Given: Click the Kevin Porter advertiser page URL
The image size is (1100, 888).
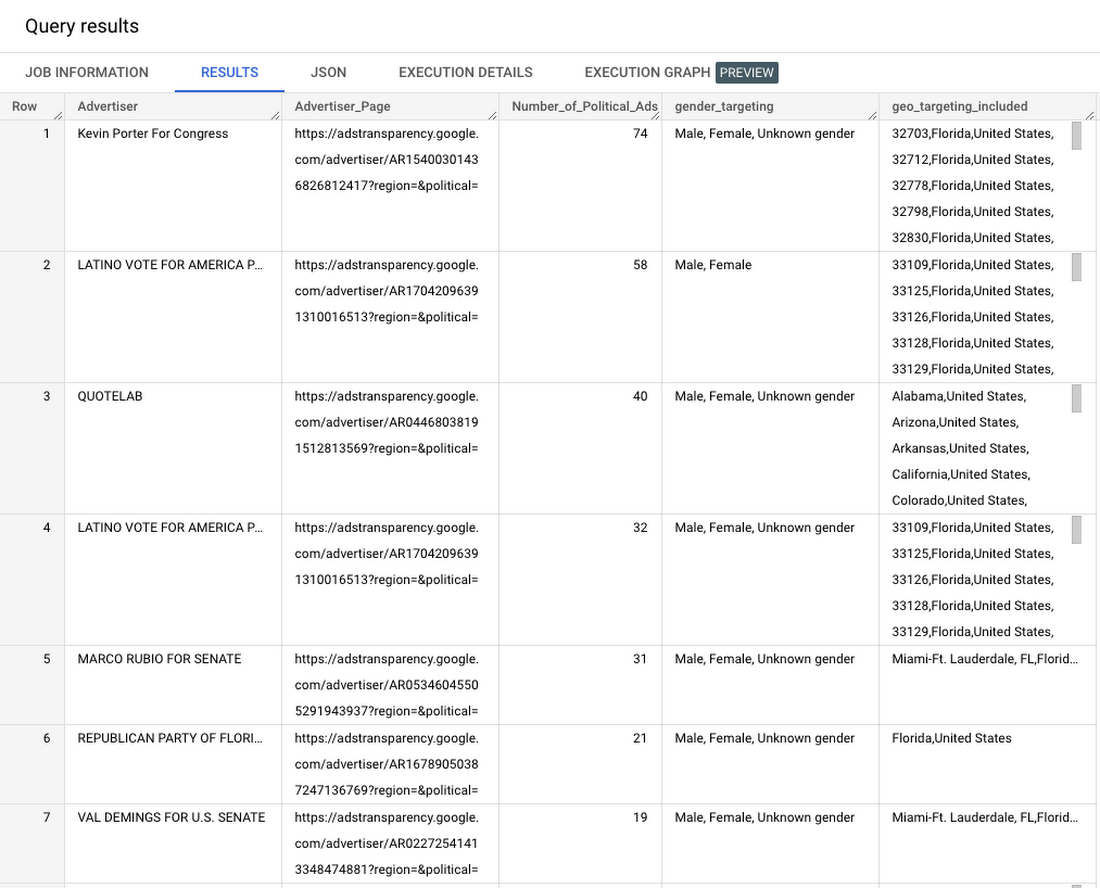Looking at the screenshot, I should tap(387, 159).
